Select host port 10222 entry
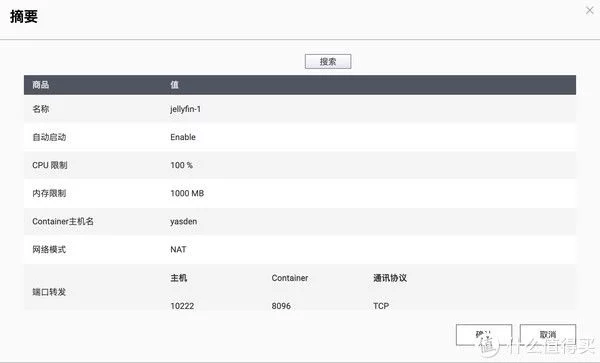Image resolution: width=600 pixels, height=363 pixels. pos(182,306)
